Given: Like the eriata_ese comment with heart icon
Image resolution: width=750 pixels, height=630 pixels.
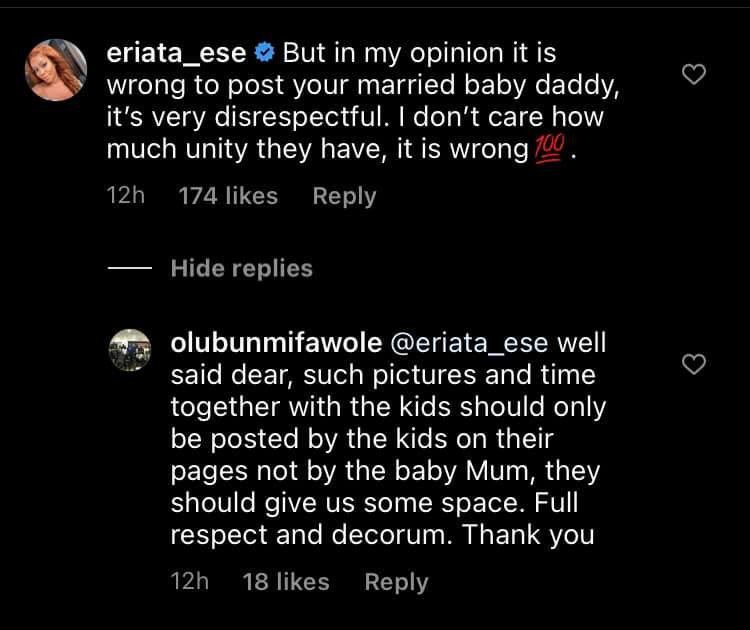Looking at the screenshot, I should (x=693, y=74).
